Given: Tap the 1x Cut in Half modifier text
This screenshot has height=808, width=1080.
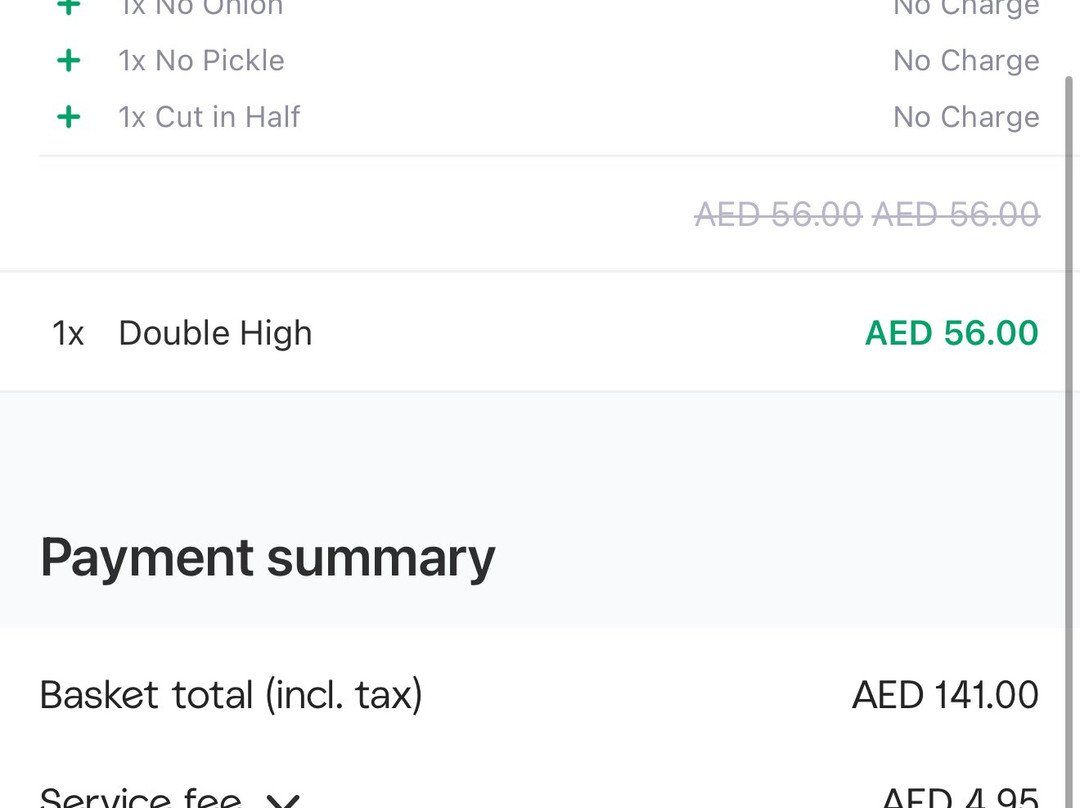Looking at the screenshot, I should click(x=209, y=117).
